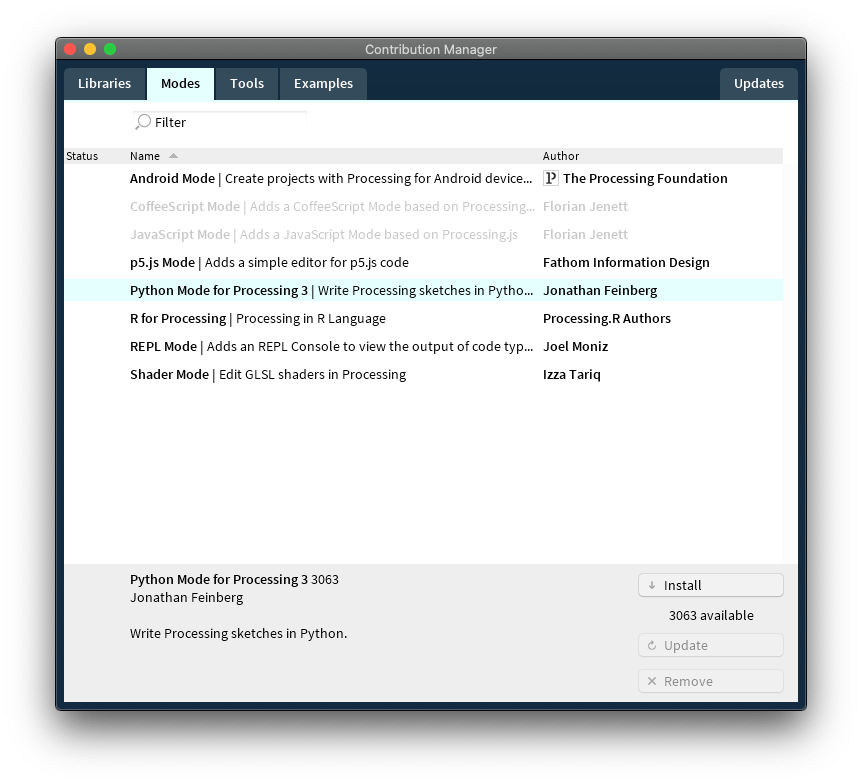862x784 pixels.
Task: Click the Name column sort arrow
Action: tap(173, 156)
